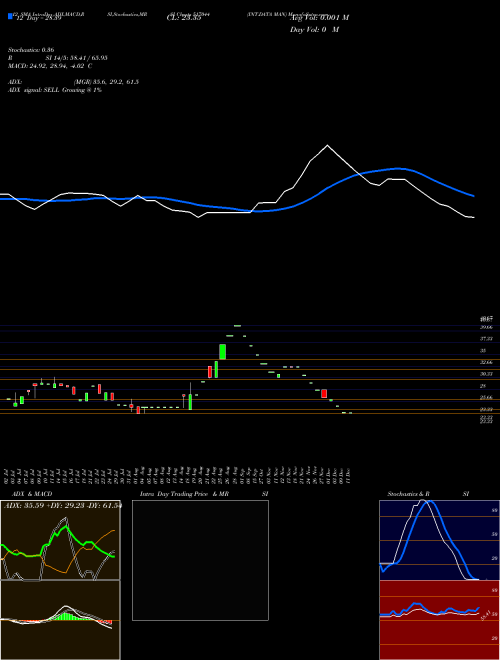Screen dimensions: 500x660
Task: Click the 'SI 14/3: 38.41 / 63.93' reading
Action: point(77,58)
